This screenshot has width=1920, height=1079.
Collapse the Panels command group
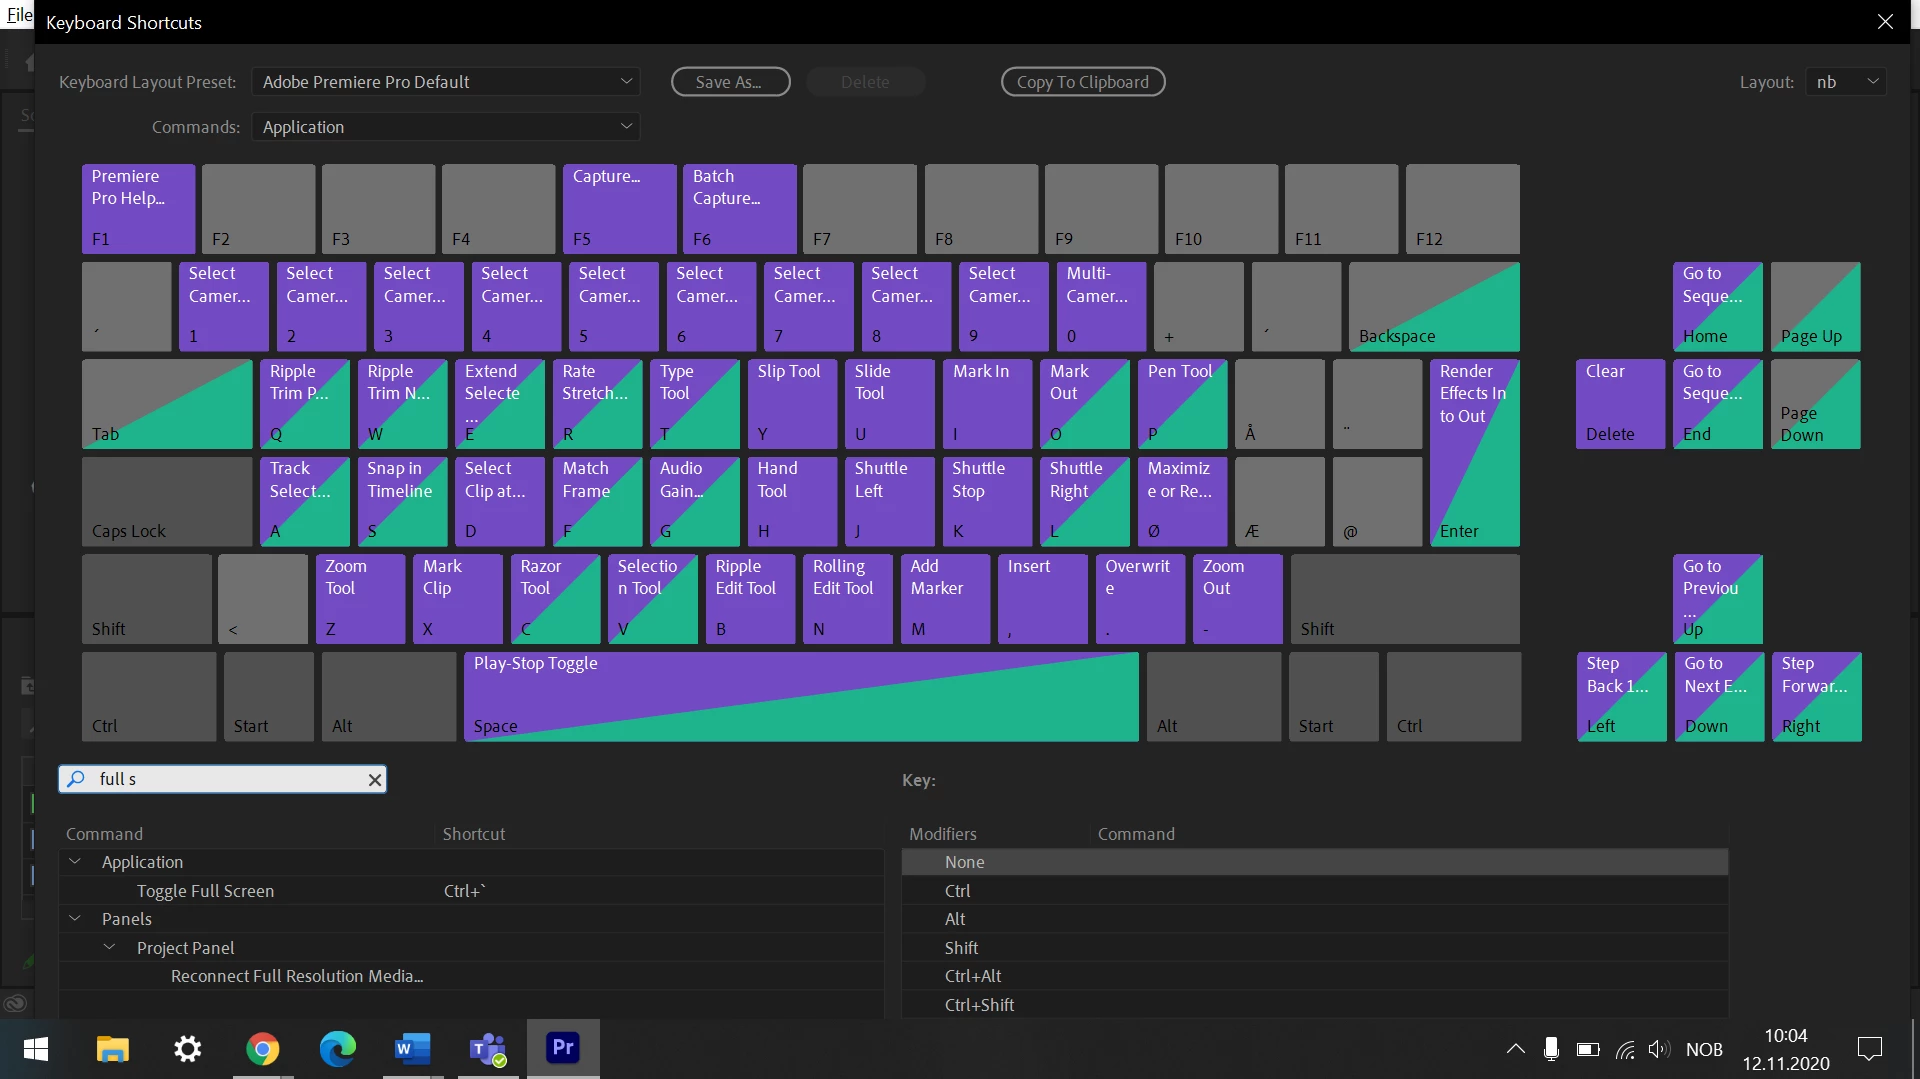coord(75,919)
